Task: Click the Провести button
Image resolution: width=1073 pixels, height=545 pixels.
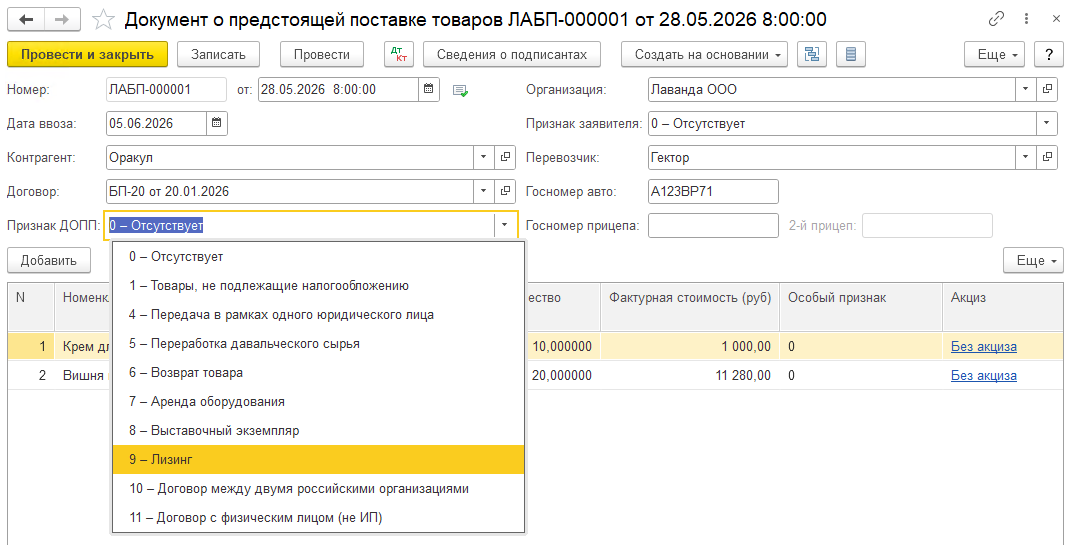Action: 322,55
